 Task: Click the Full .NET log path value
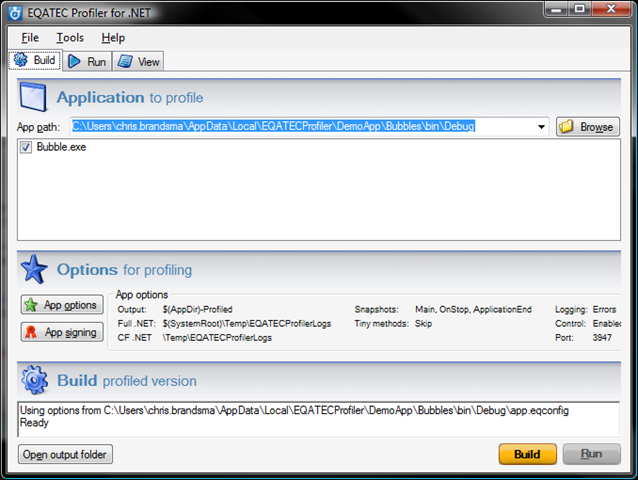click(x=247, y=324)
